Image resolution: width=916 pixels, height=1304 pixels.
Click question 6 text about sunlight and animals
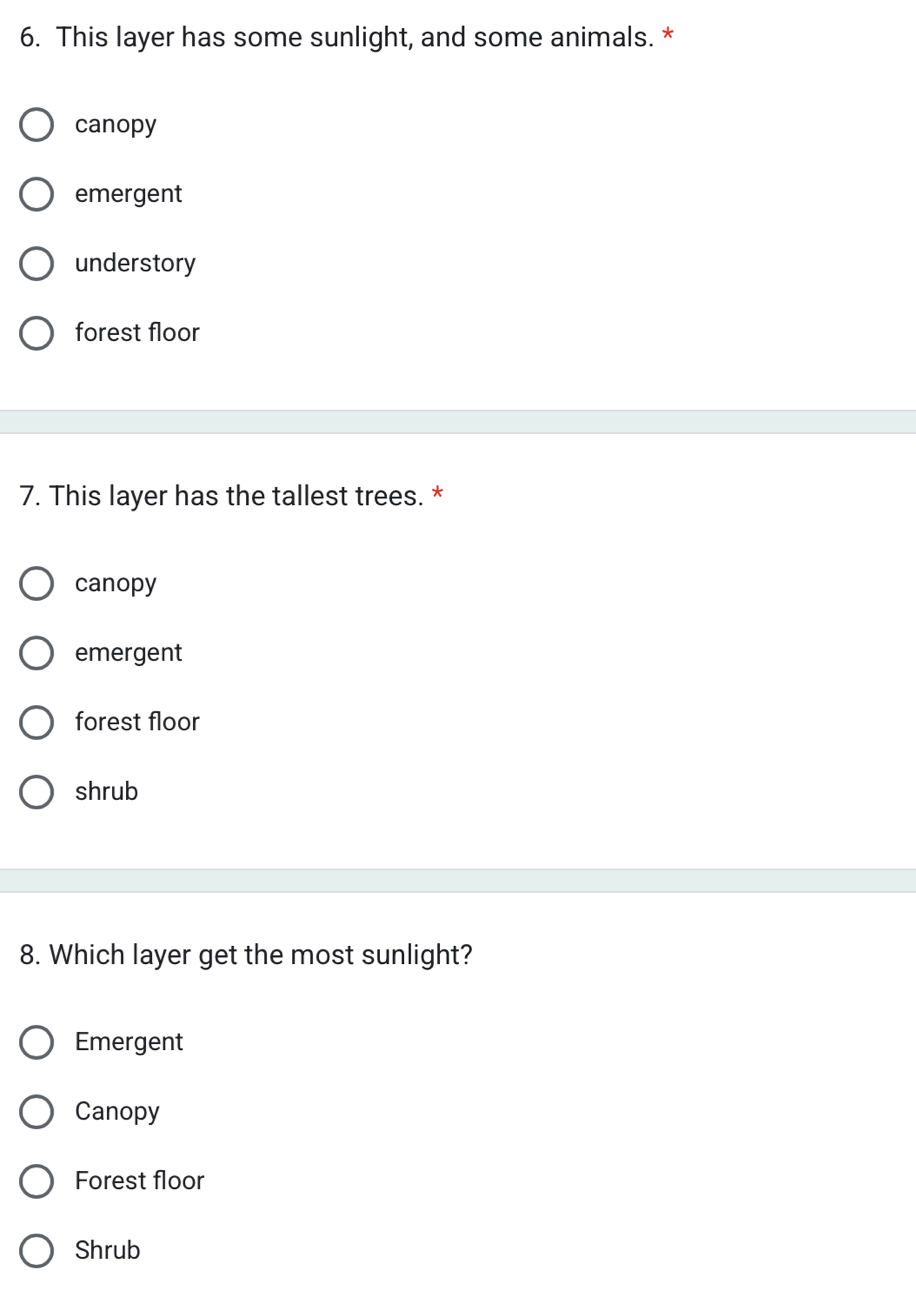336,38
